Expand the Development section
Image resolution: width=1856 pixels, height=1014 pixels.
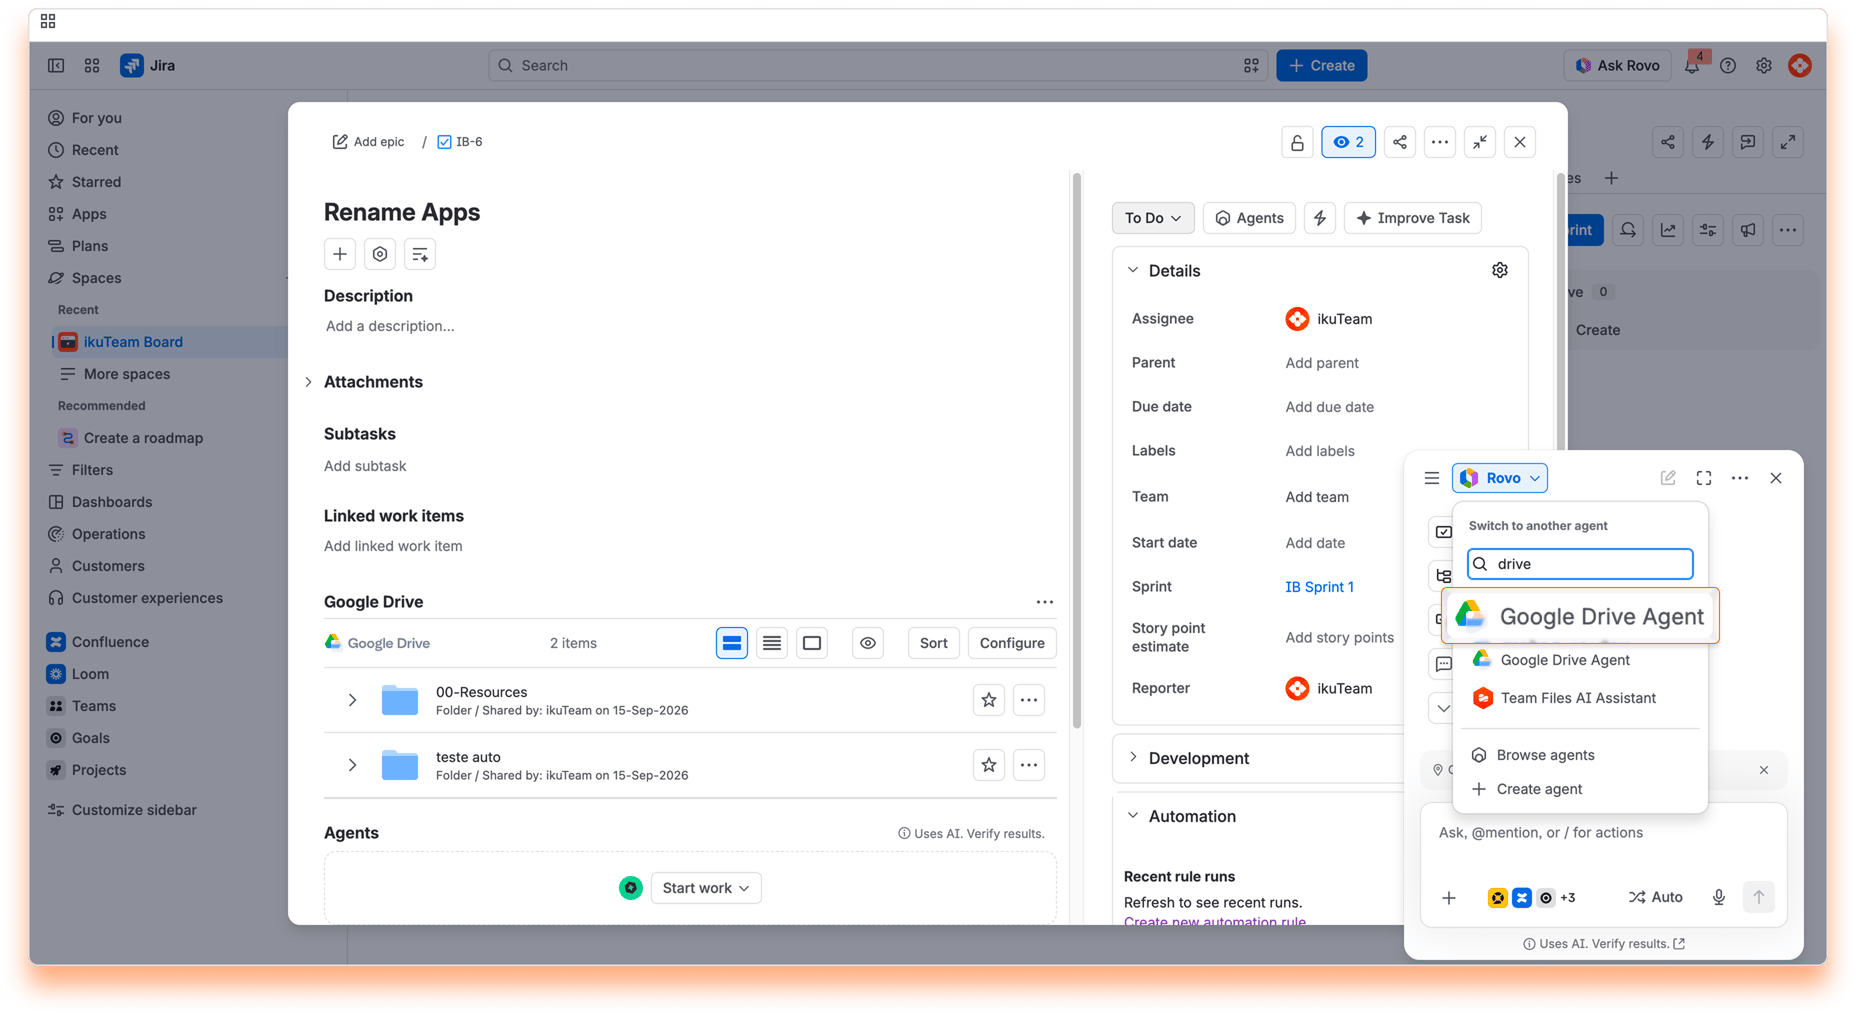(1133, 757)
